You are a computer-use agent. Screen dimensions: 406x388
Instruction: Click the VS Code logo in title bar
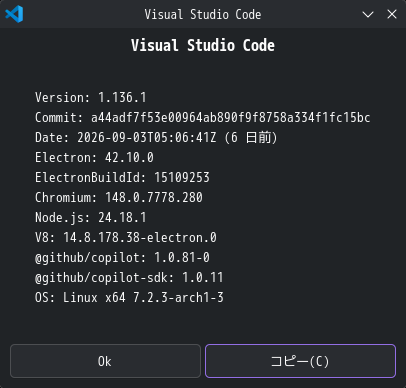tap(14, 14)
